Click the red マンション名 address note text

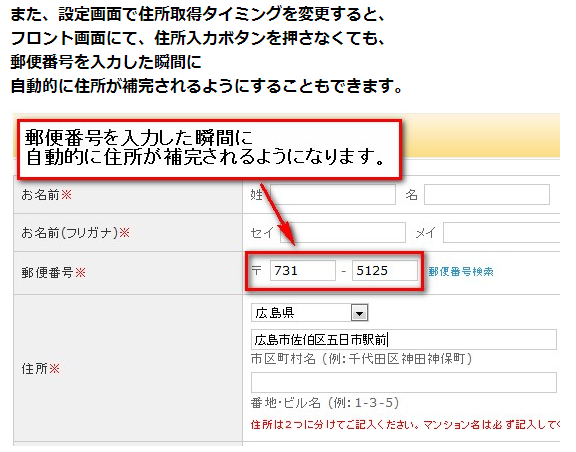tap(406, 425)
